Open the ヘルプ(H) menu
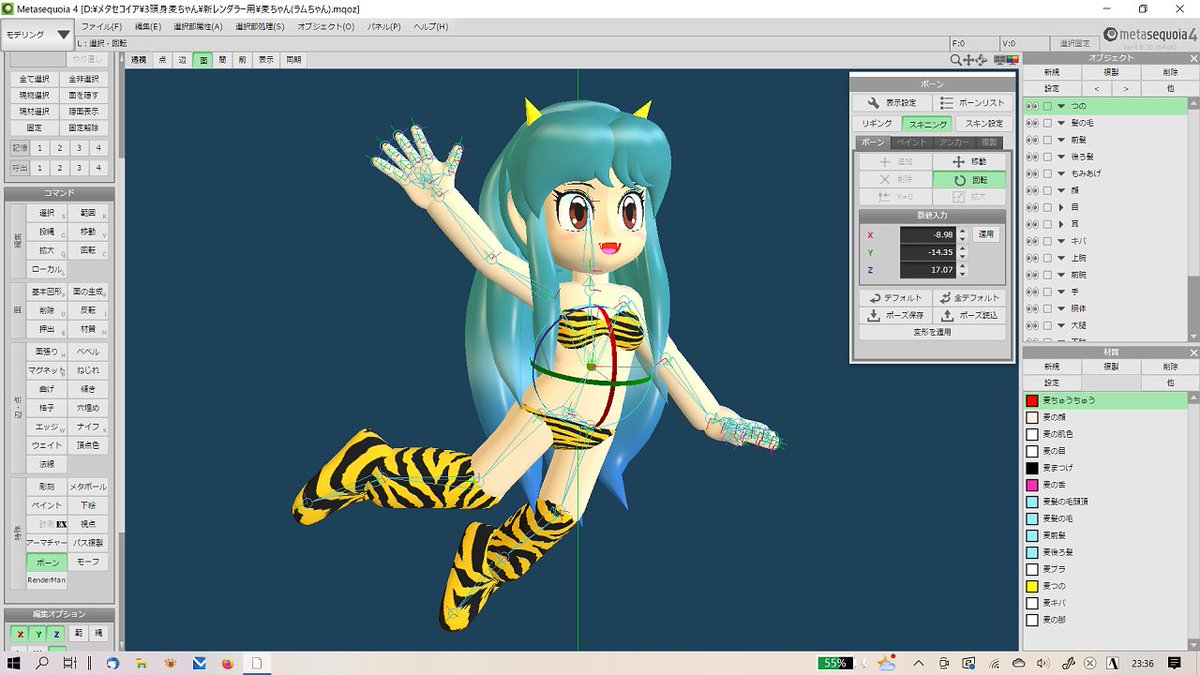Viewport: 1200px width, 675px height. [431, 26]
